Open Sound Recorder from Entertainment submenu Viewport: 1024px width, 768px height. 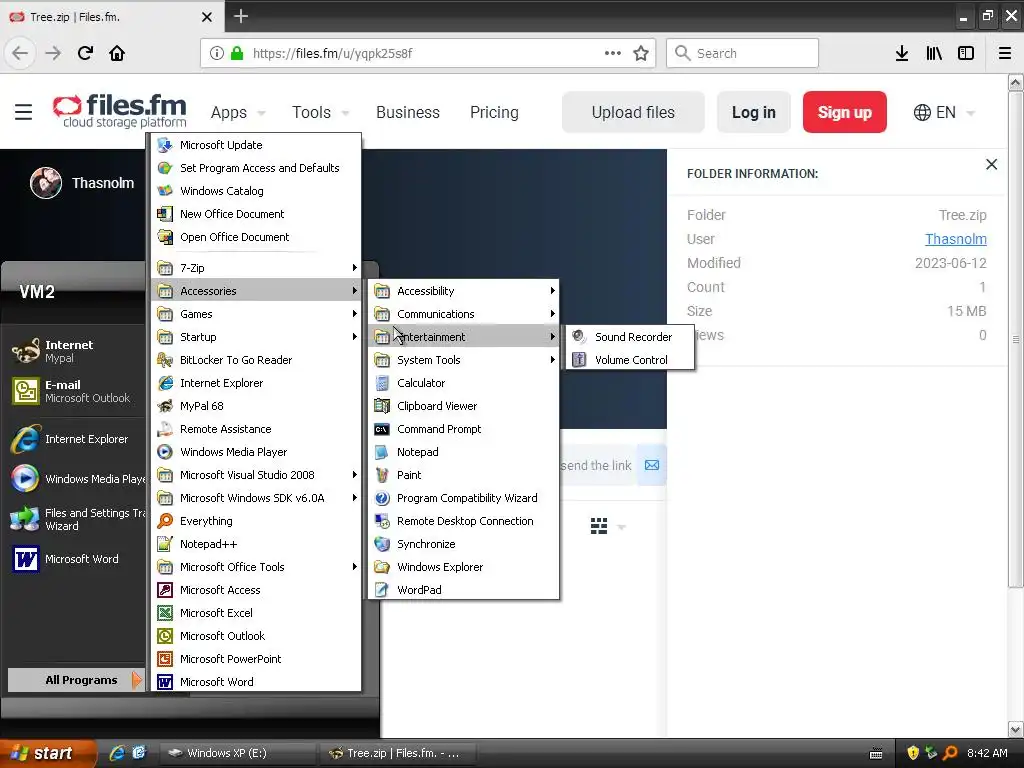point(630,337)
